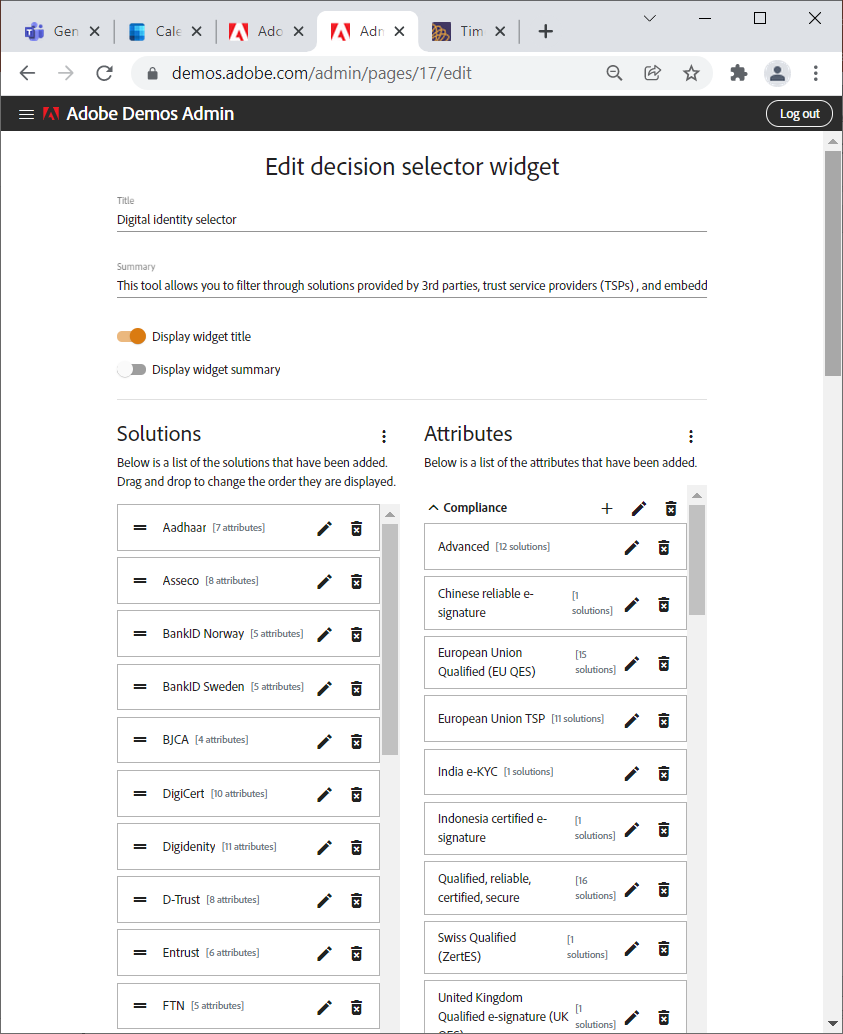Click the page vertical scrollbar thumb

click(x=832, y=263)
